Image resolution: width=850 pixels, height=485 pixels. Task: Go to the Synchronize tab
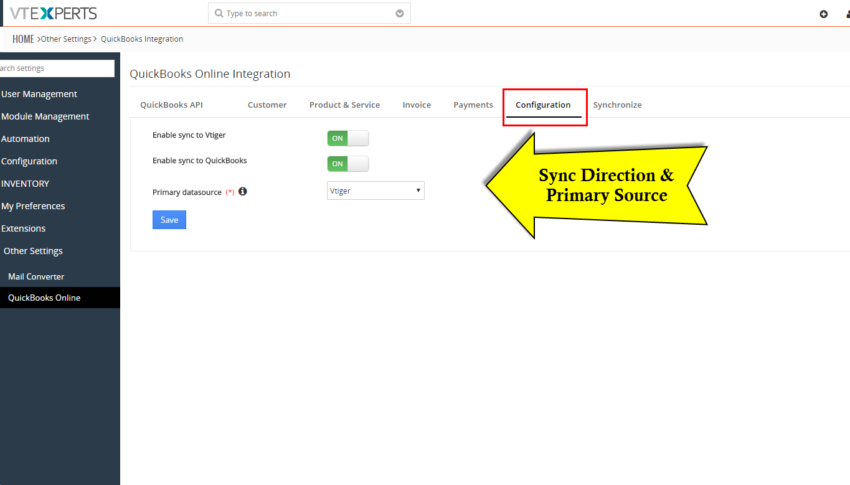click(617, 105)
